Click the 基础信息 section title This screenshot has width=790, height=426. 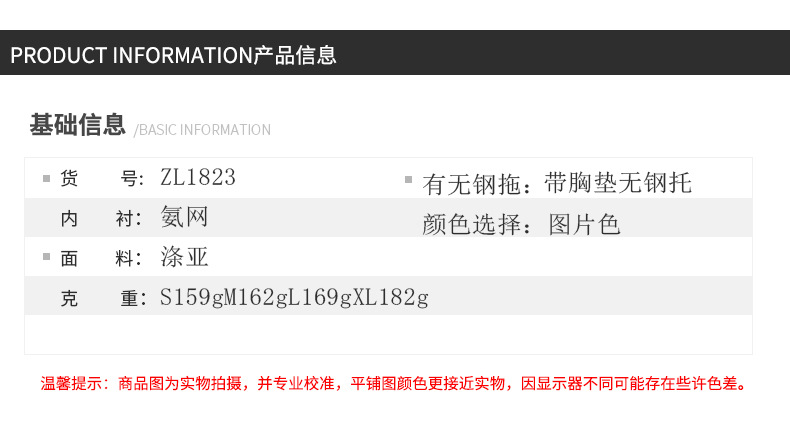click(77, 125)
